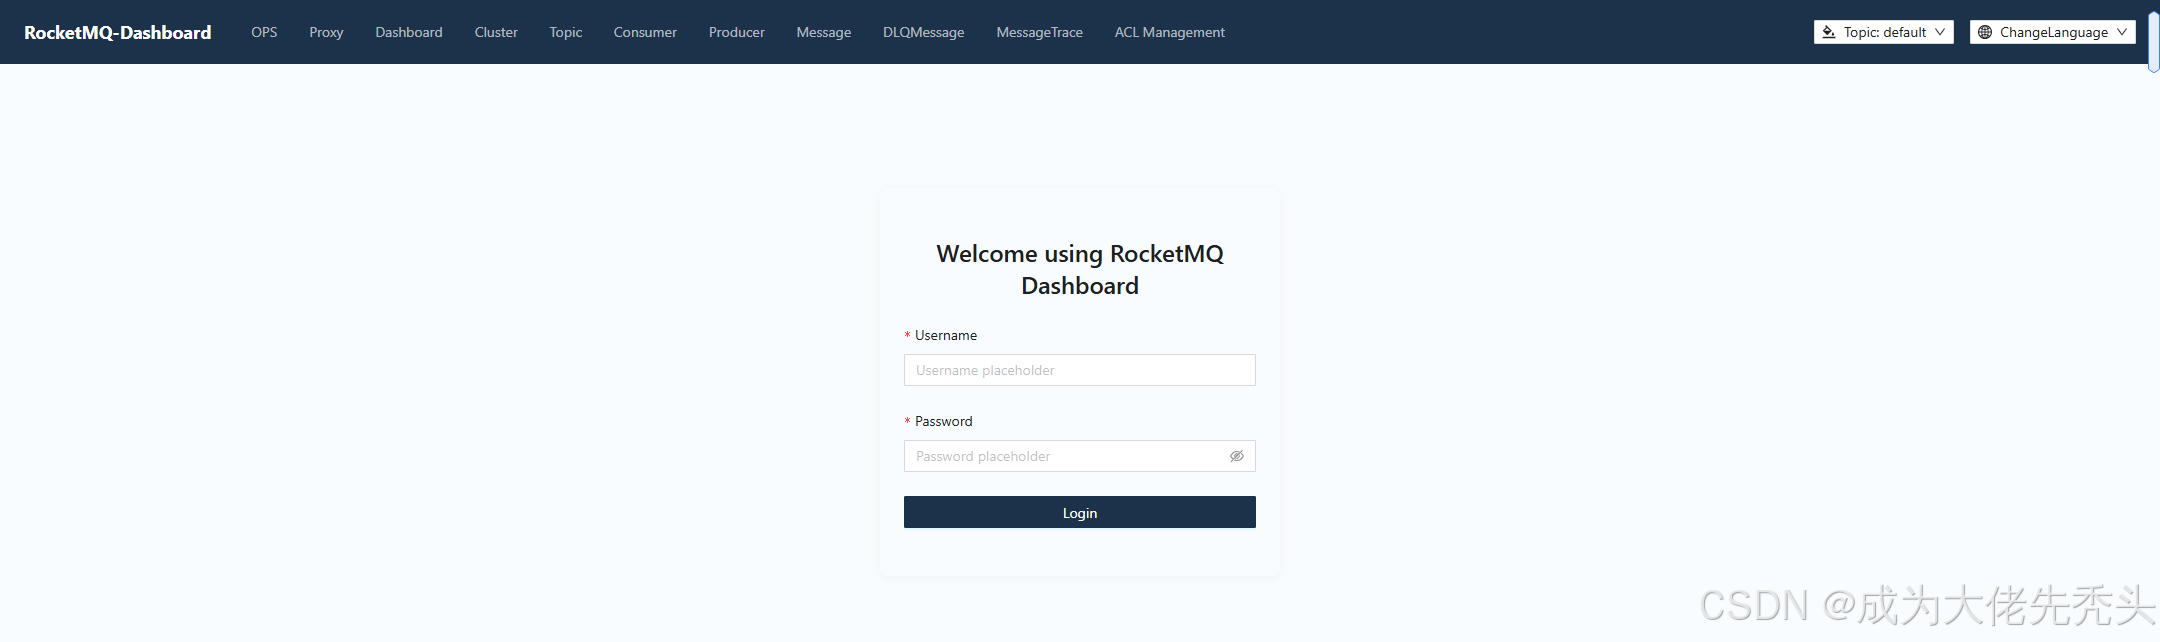The image size is (2160, 642).
Task: Focus the Username input field
Action: [1080, 370]
